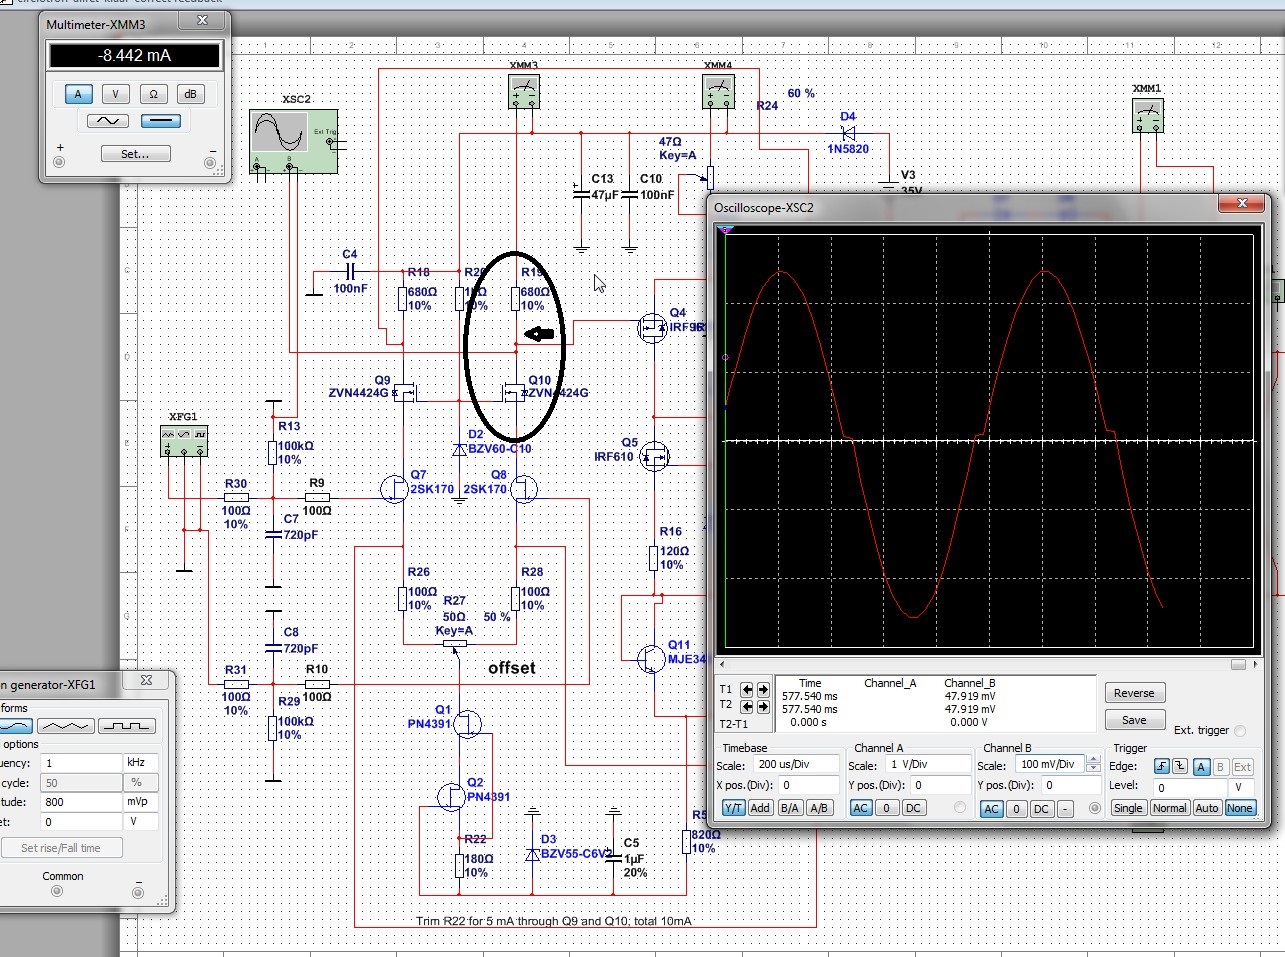1285x957 pixels.
Task: Select rising edge trigger icon
Action: tap(1162, 767)
